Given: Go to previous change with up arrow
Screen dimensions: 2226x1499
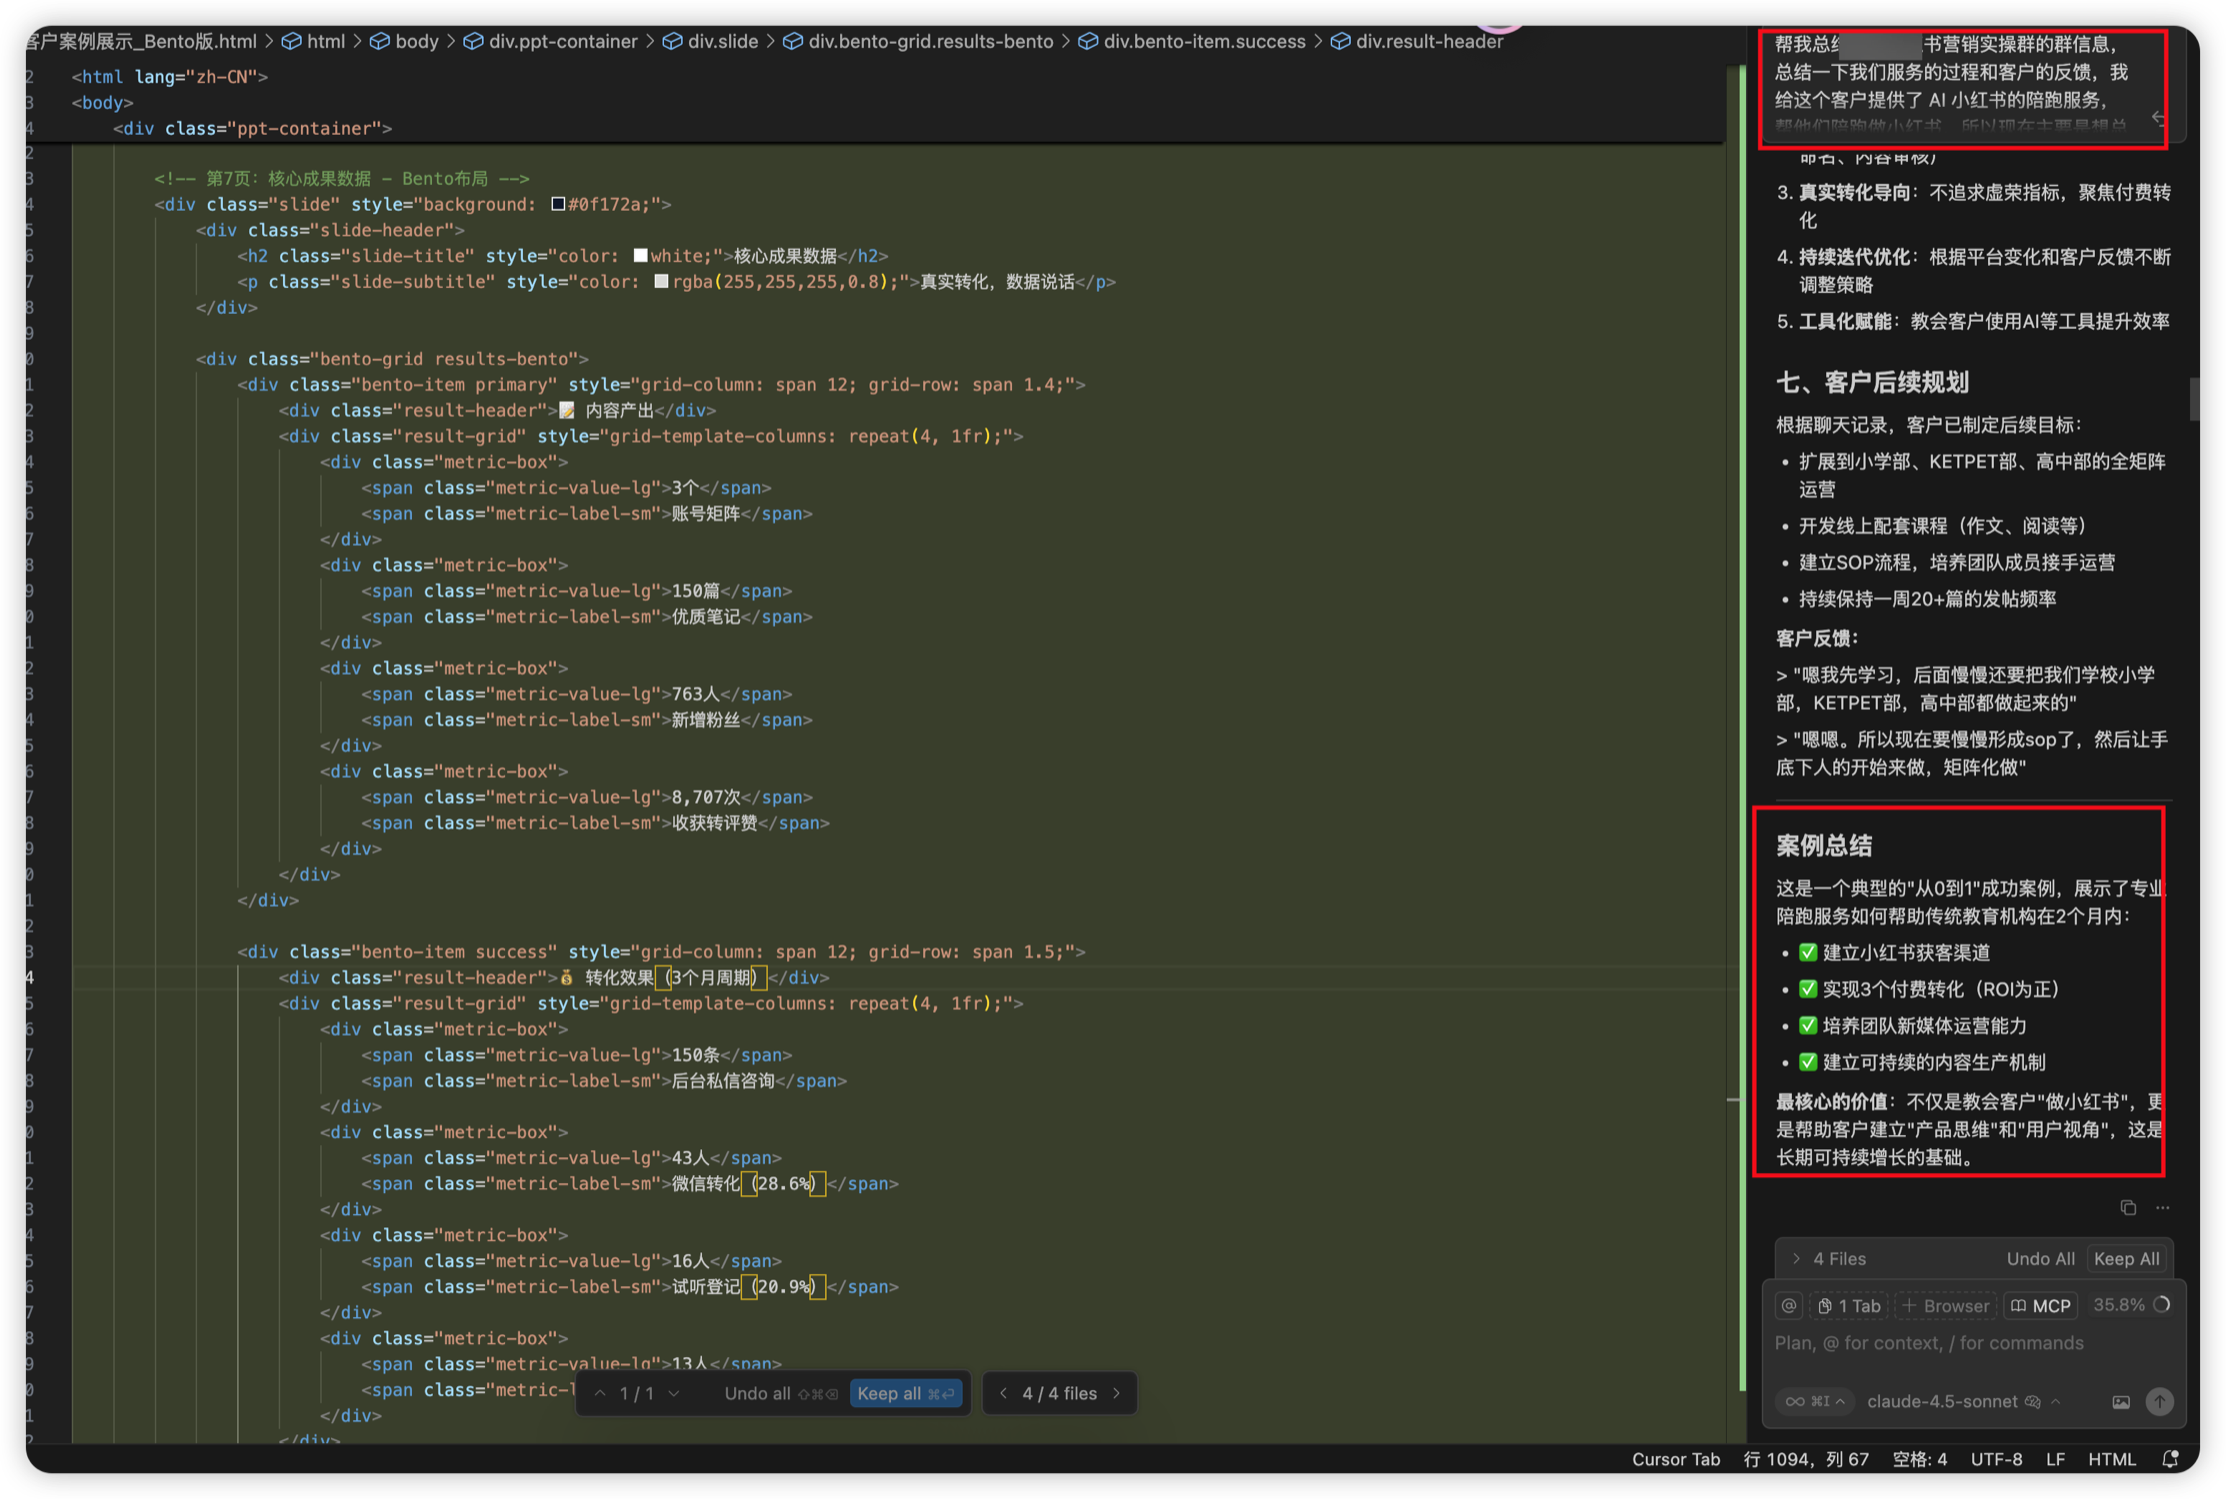Looking at the screenshot, I should coord(600,1393).
